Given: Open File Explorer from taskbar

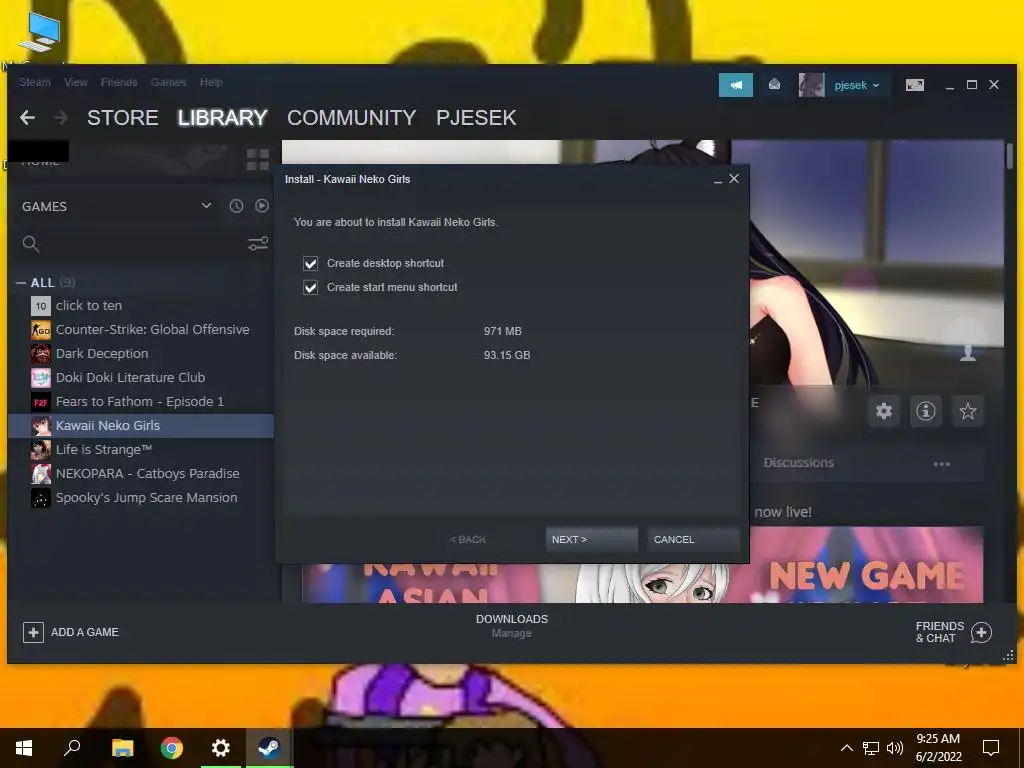Looking at the screenshot, I should click(122, 748).
